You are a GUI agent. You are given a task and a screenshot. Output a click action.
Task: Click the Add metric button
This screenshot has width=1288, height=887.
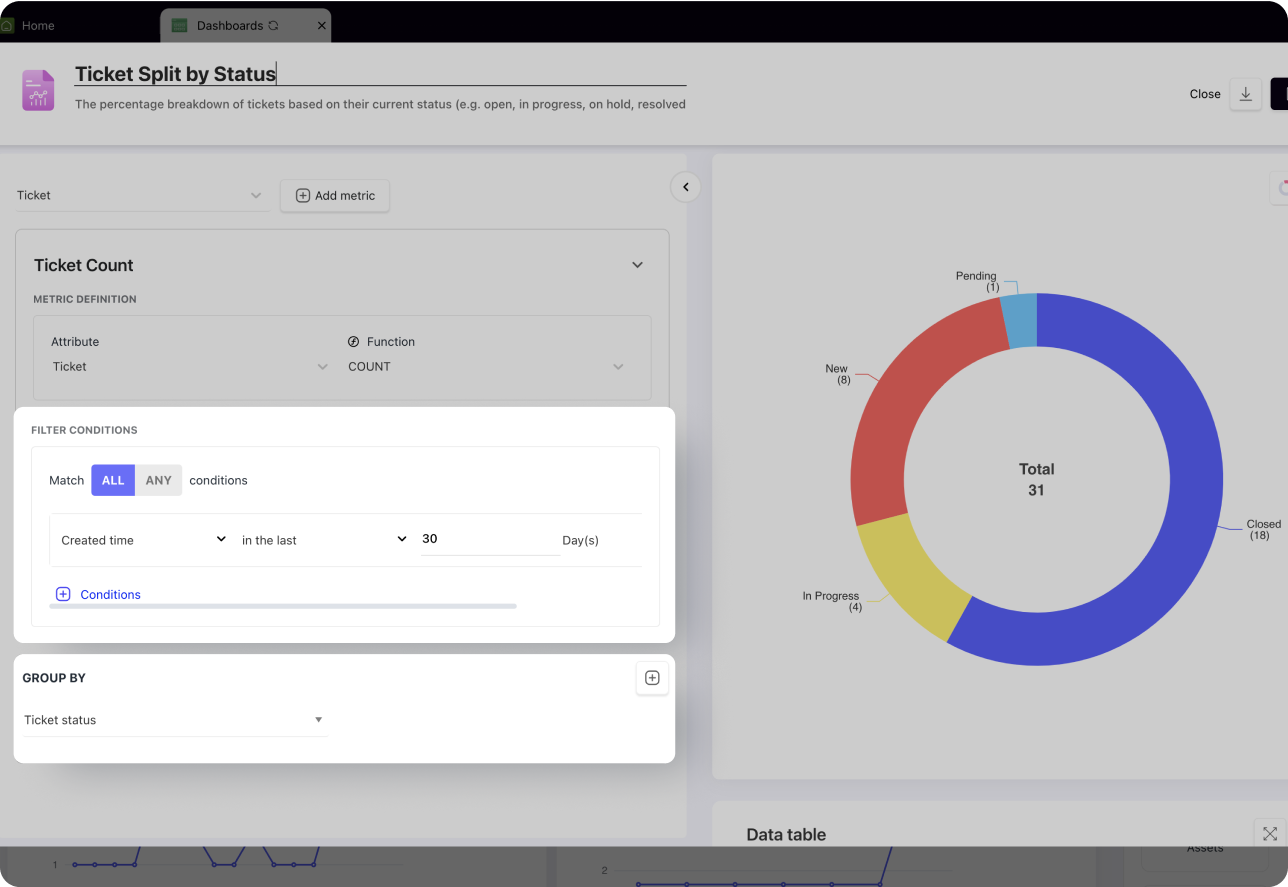[334, 195]
